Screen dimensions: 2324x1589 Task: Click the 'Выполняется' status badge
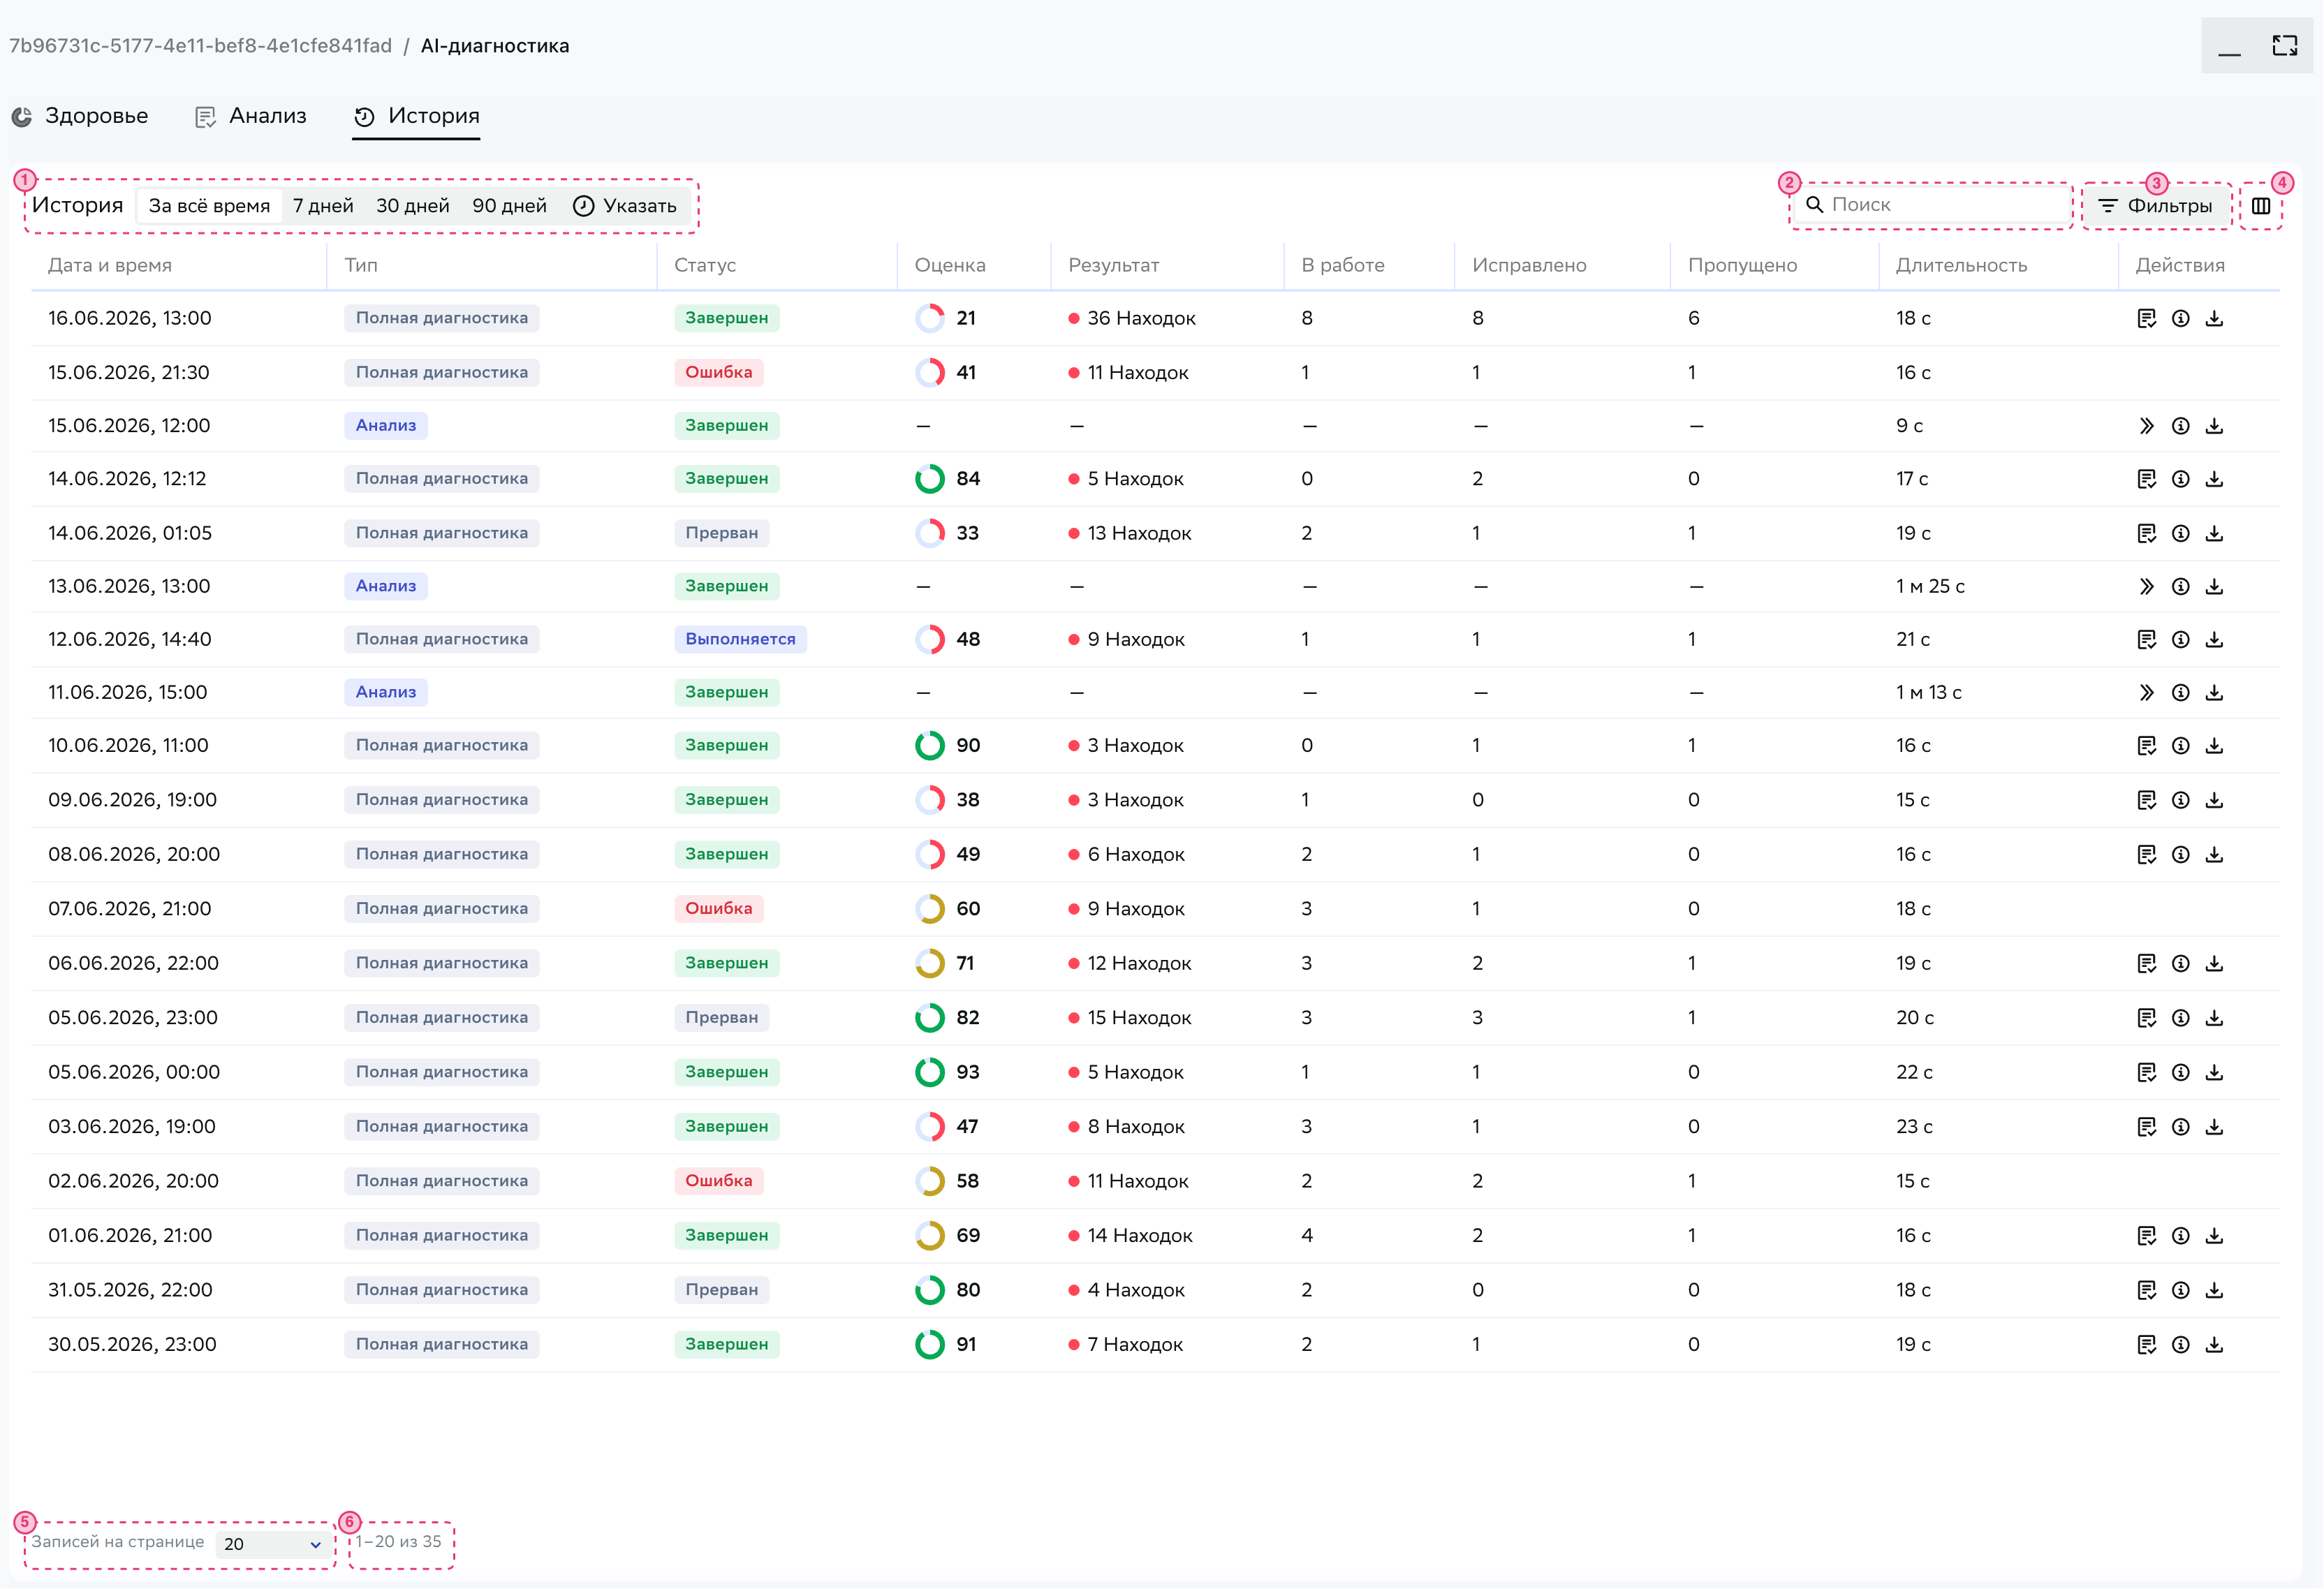point(740,639)
